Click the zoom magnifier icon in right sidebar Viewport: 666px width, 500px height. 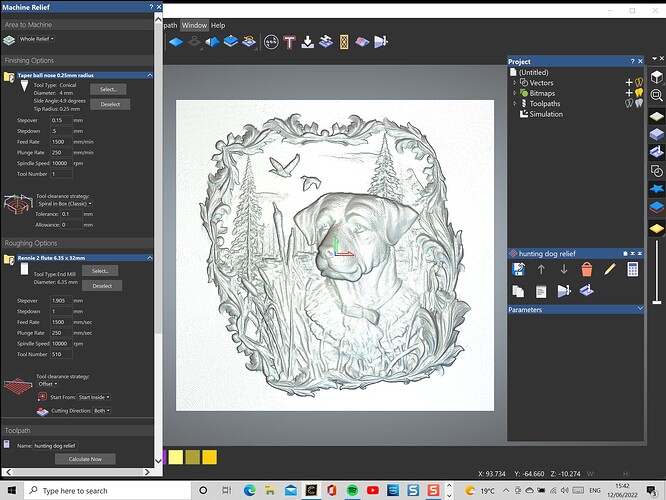(657, 96)
